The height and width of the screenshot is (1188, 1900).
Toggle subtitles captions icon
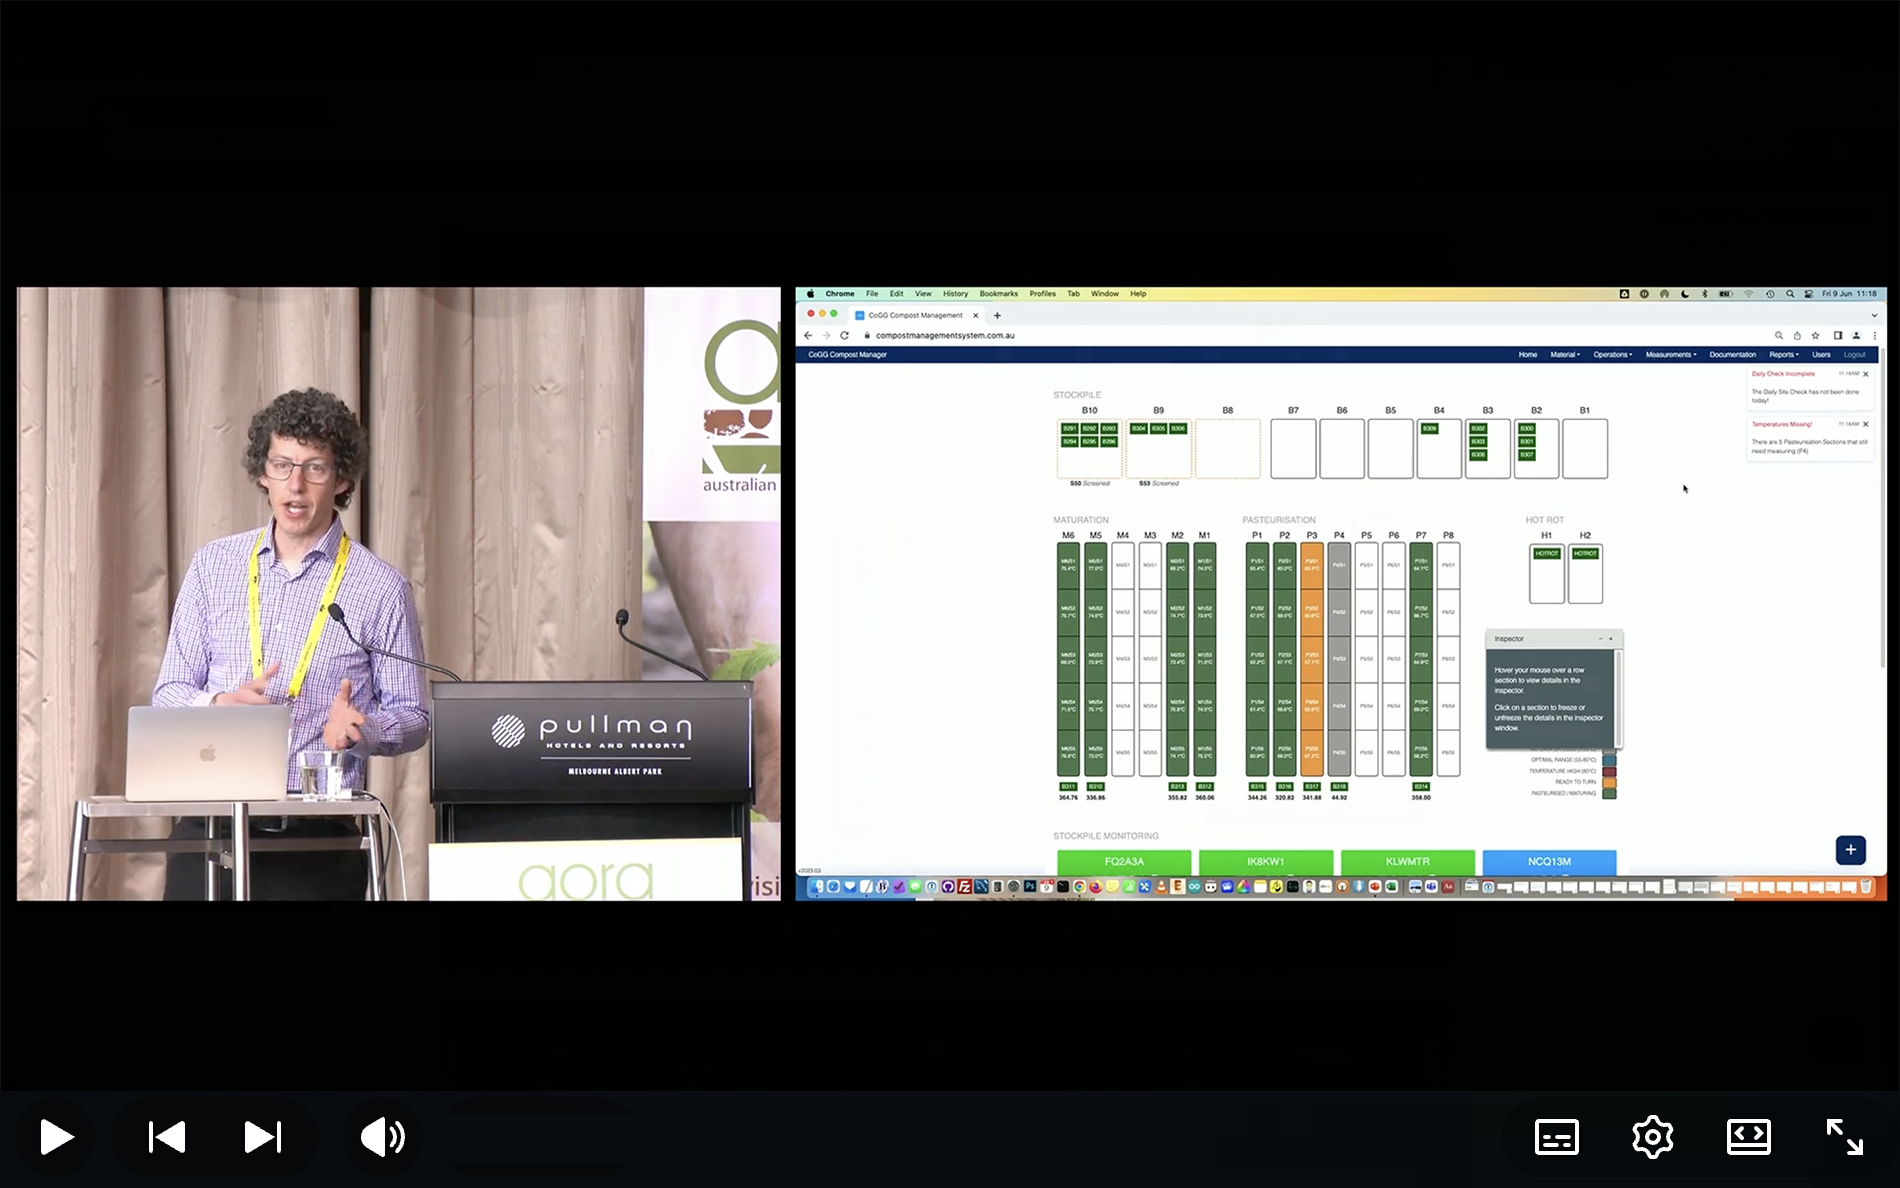click(x=1557, y=1137)
